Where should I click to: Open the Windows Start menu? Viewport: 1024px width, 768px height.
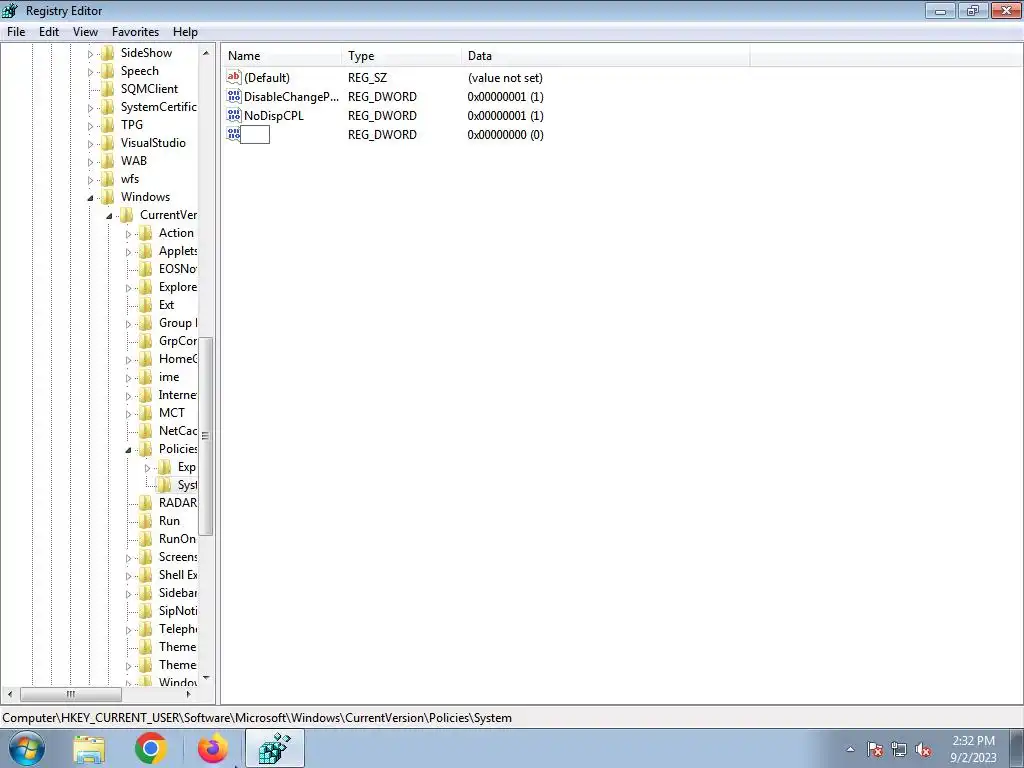pyautogui.click(x=26, y=748)
